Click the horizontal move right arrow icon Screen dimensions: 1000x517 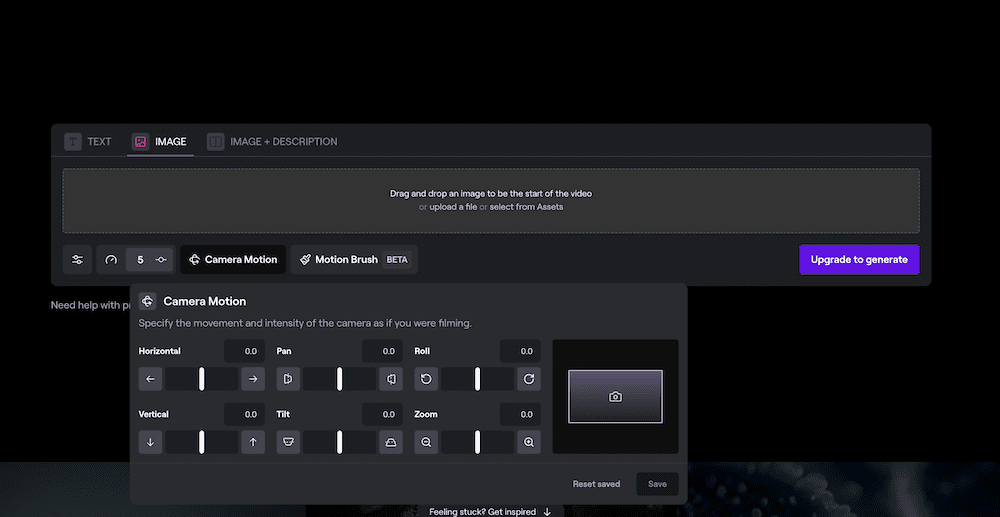coord(253,379)
